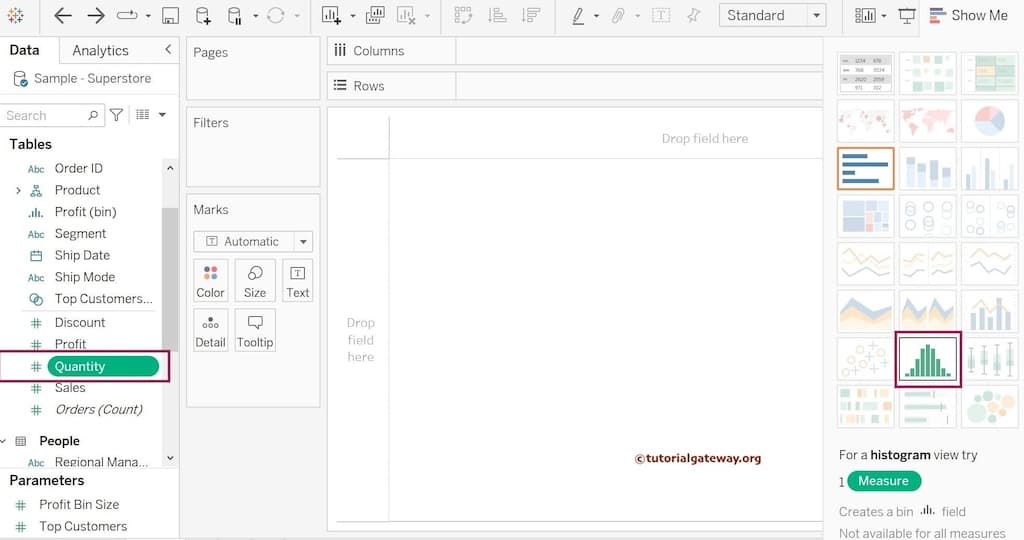
Task: Click the Add new data source icon
Action: [x=203, y=15]
